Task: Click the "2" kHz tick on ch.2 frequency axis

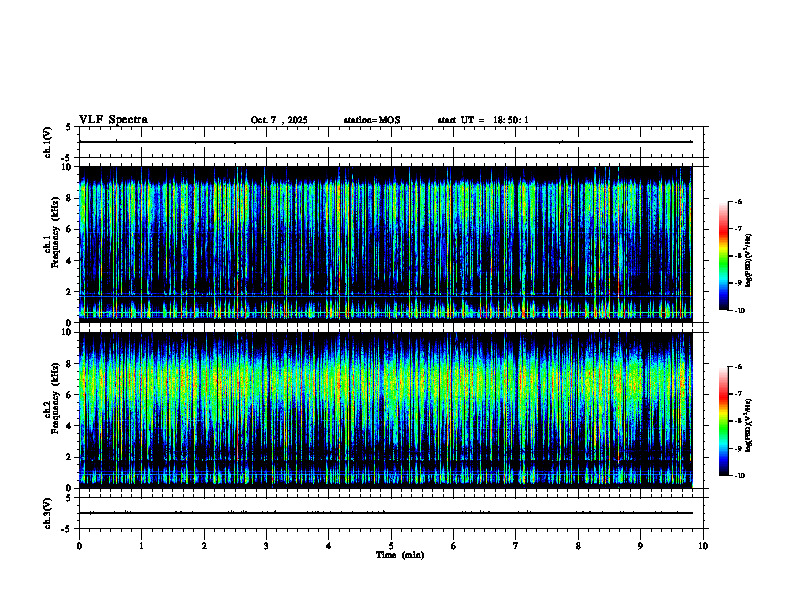Action: pyautogui.click(x=70, y=457)
